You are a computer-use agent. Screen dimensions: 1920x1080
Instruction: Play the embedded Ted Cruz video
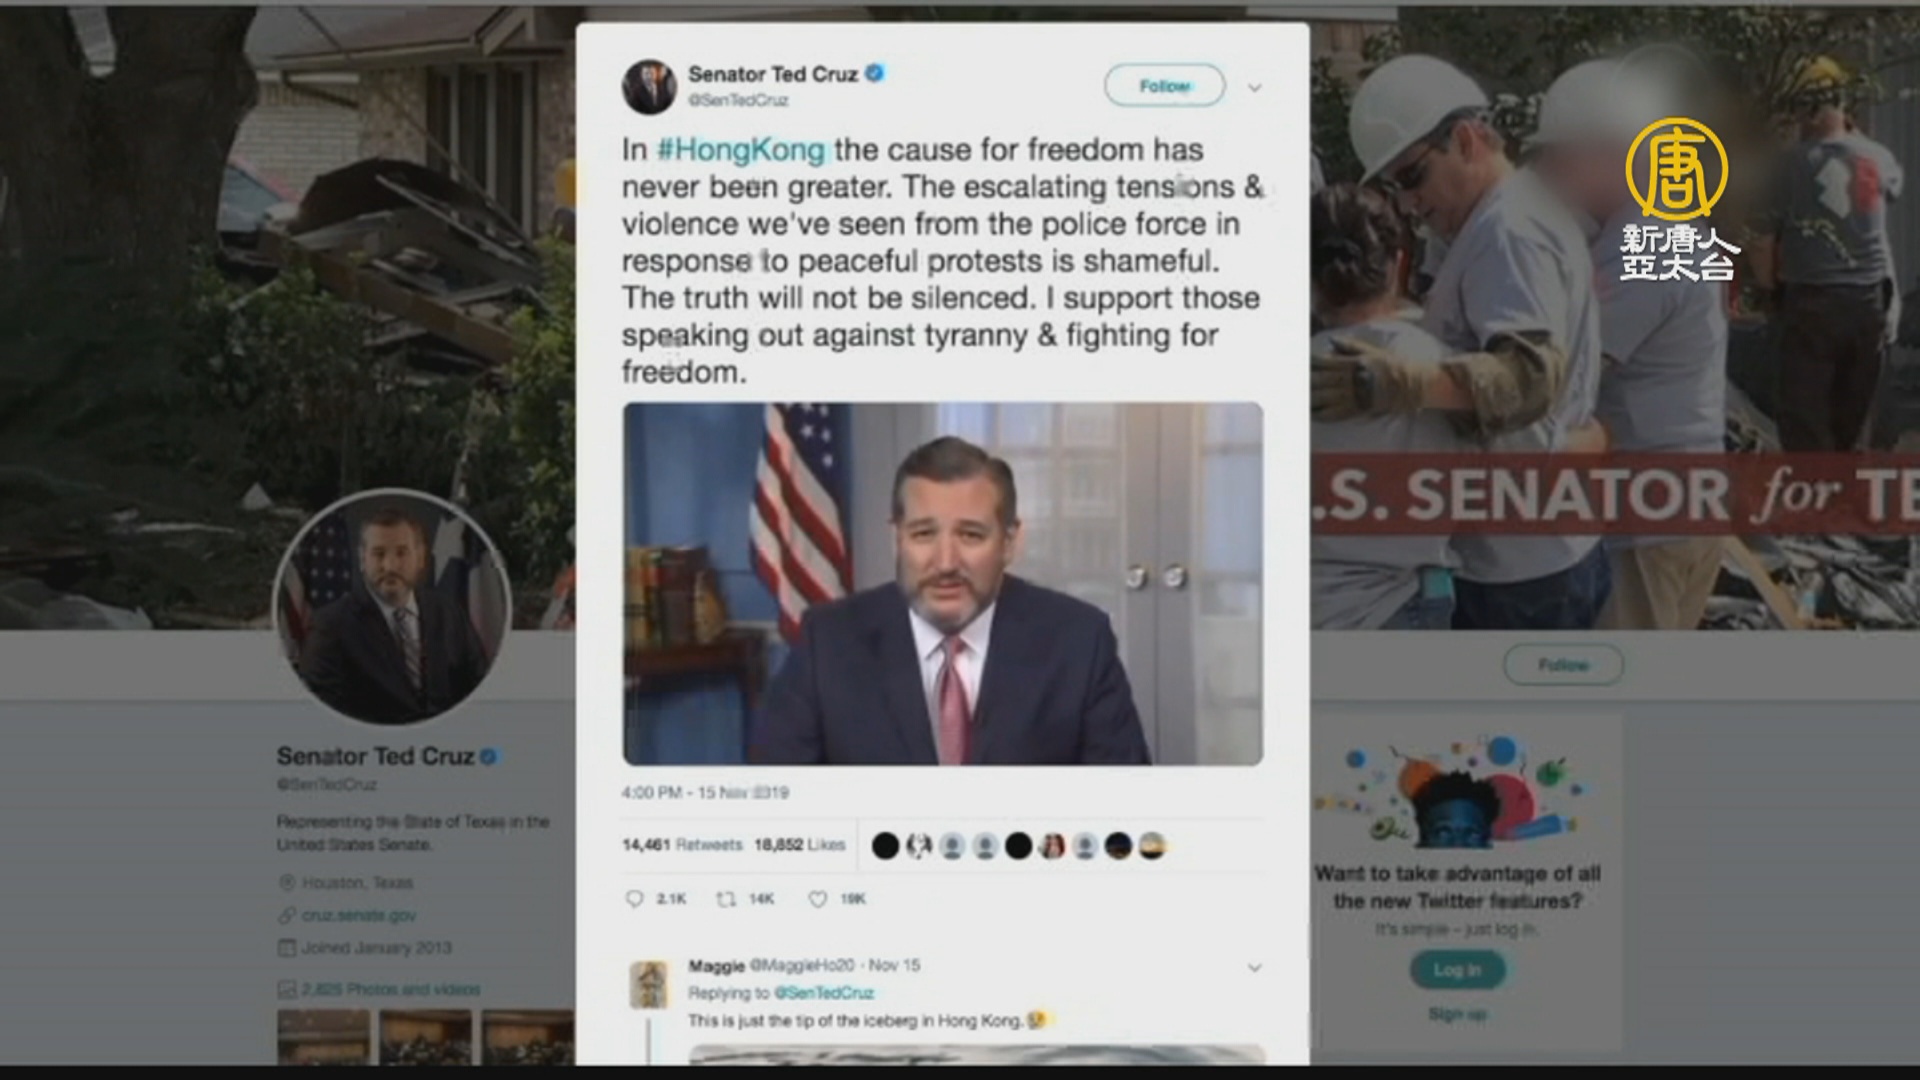943,584
